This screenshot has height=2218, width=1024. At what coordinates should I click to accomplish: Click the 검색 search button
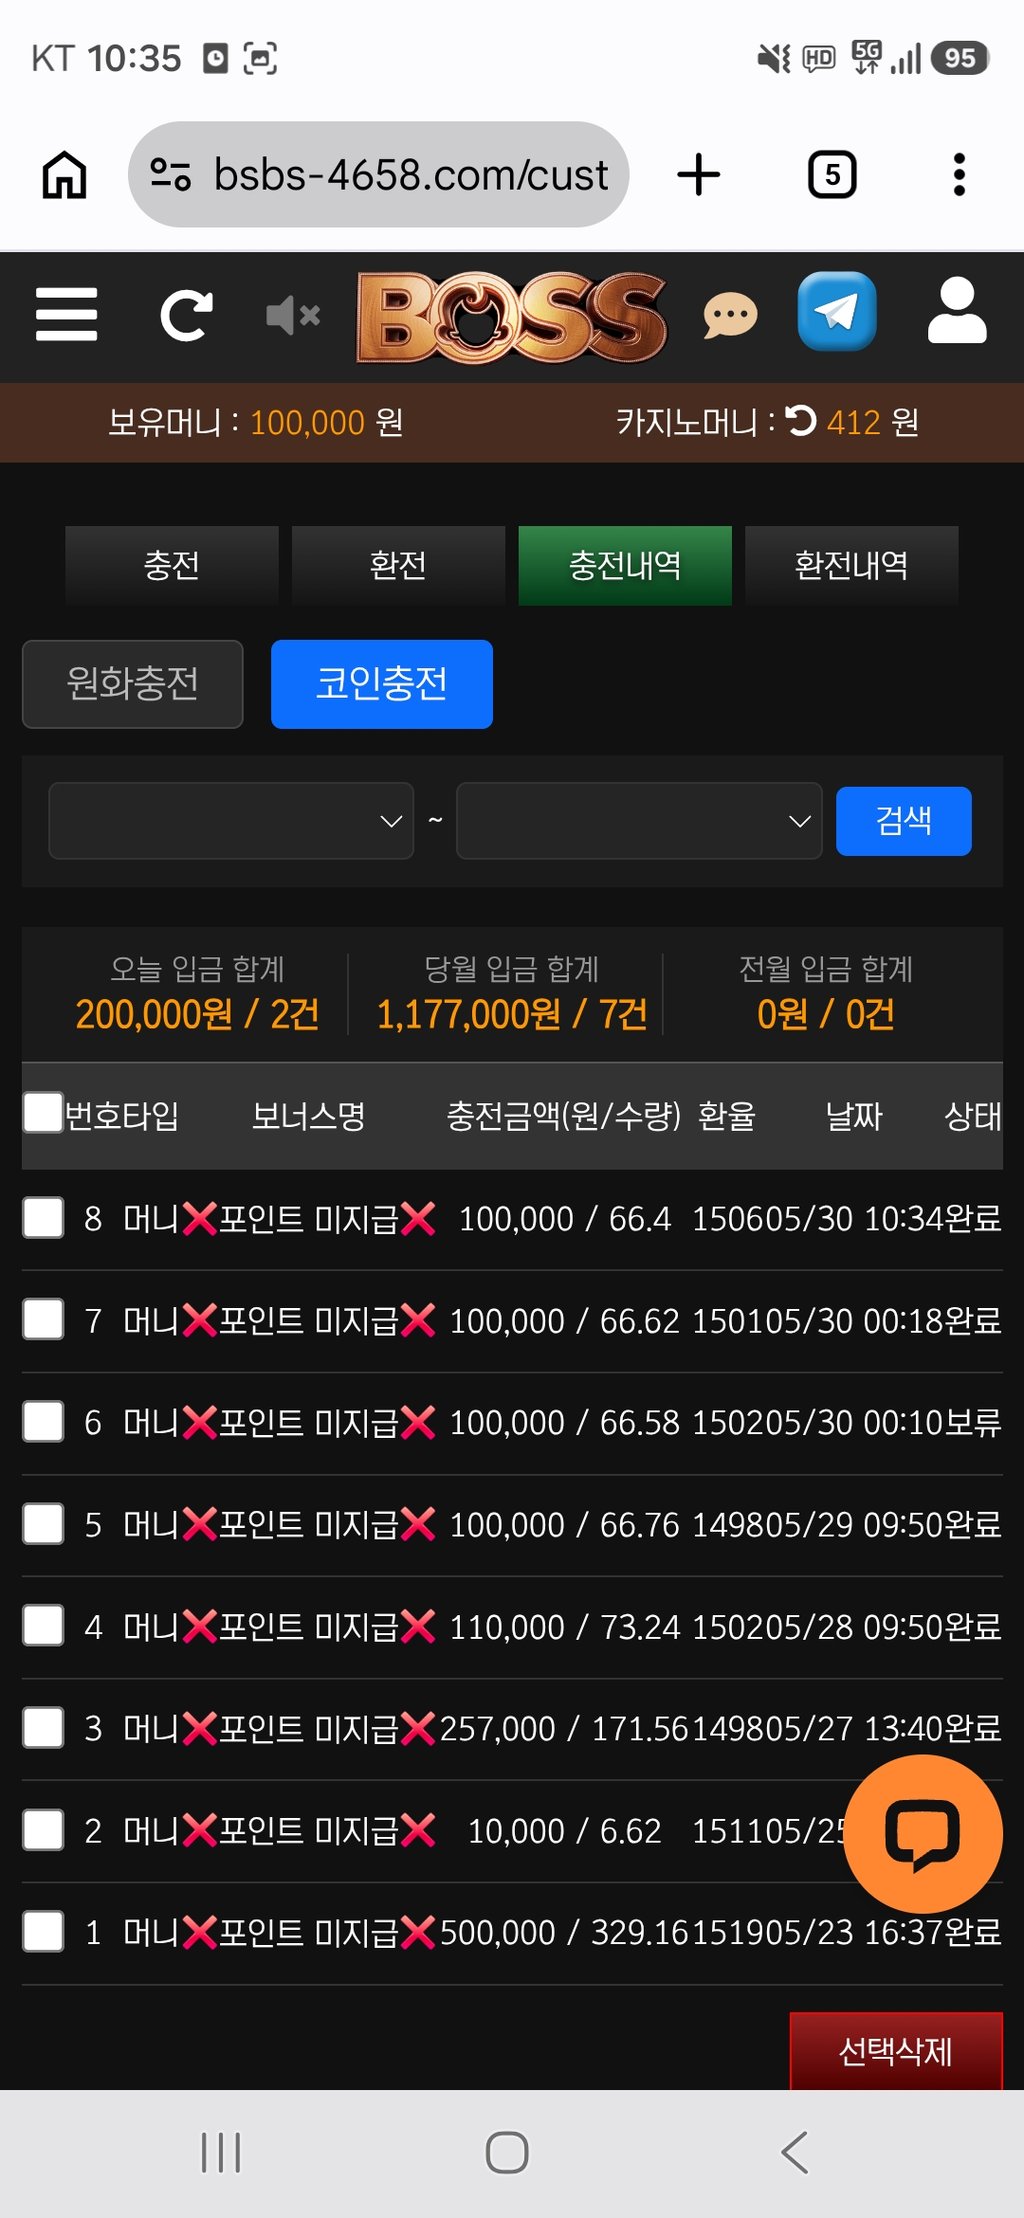point(904,821)
